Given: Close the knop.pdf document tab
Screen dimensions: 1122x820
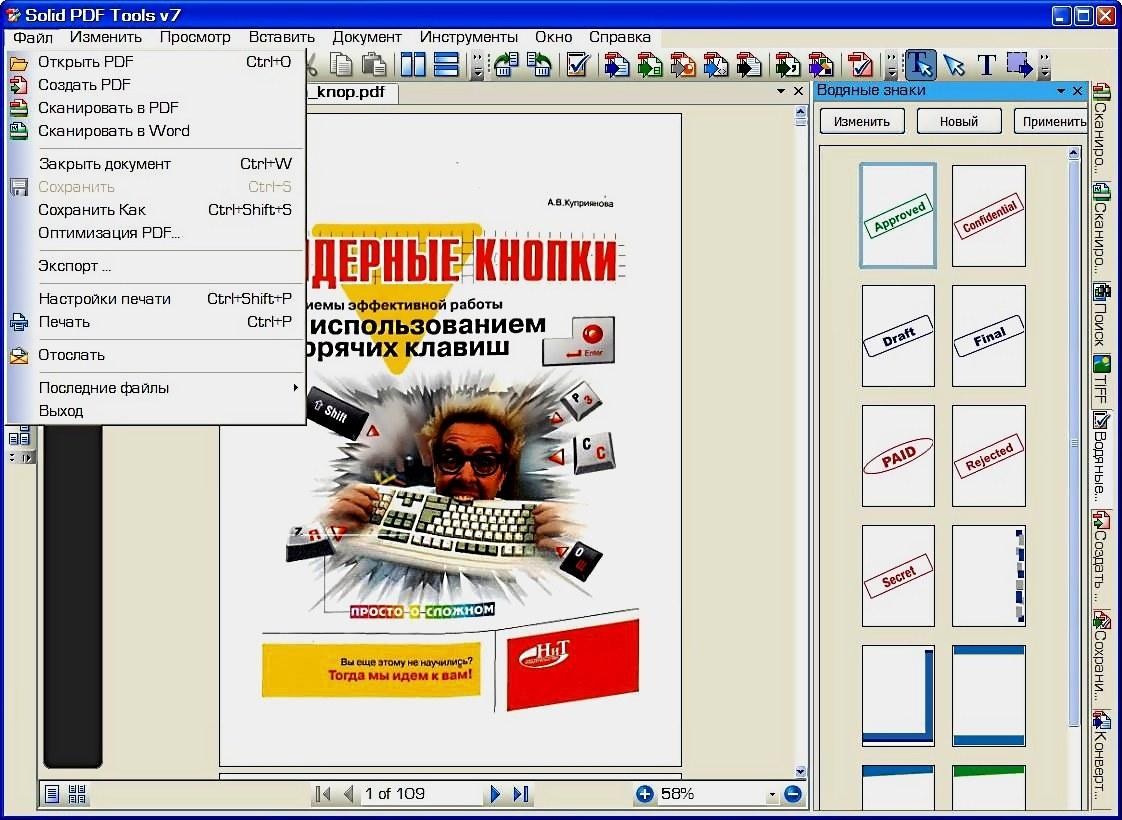Looking at the screenshot, I should [x=799, y=92].
